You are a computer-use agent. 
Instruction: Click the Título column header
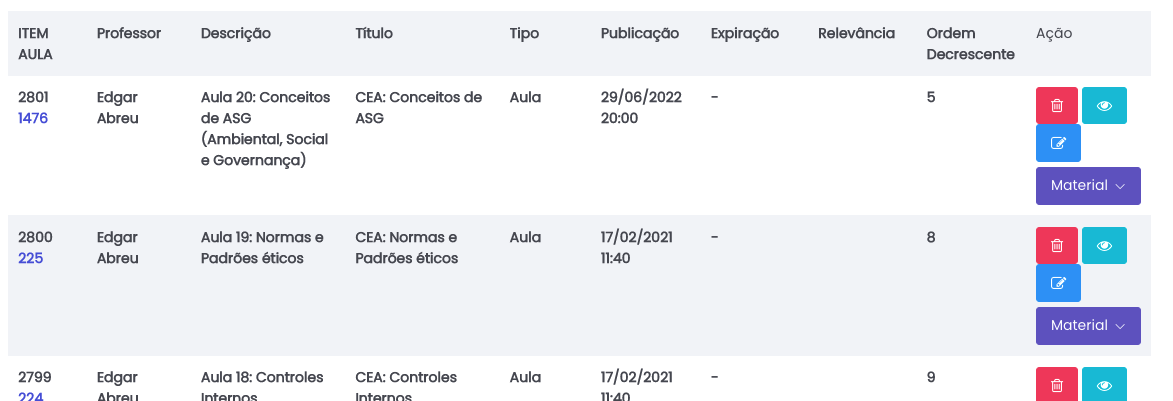click(x=374, y=33)
